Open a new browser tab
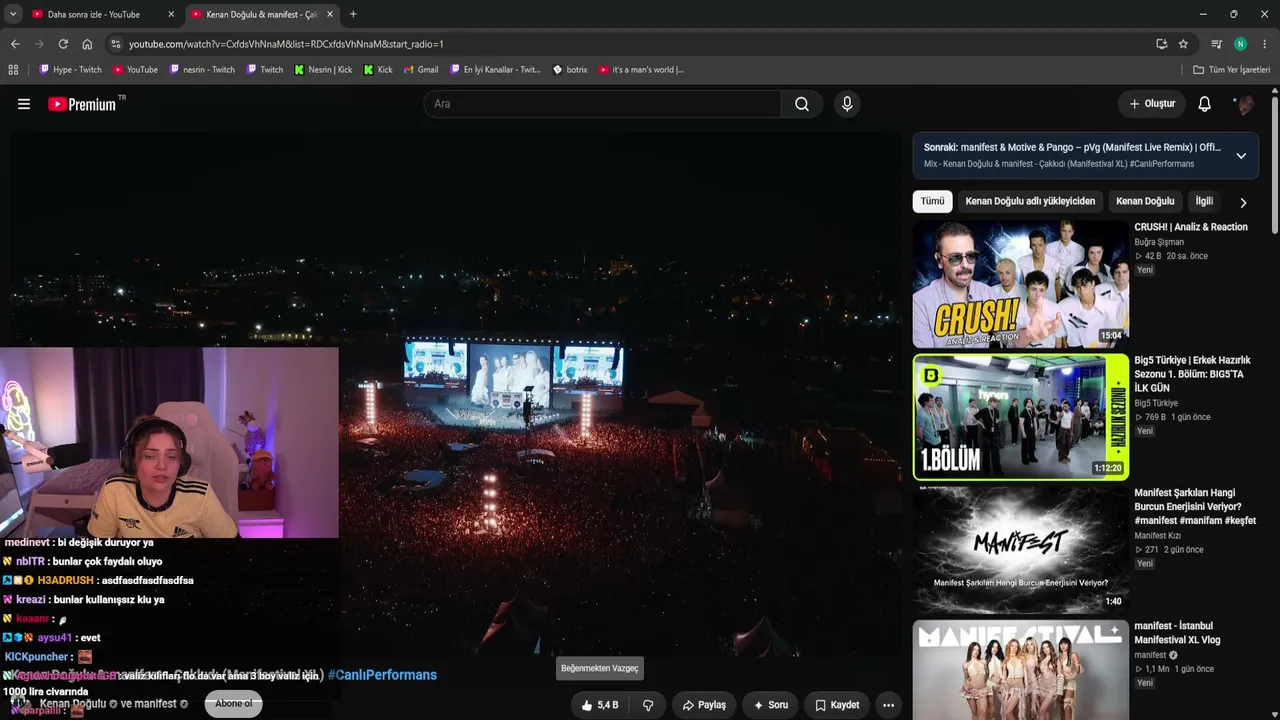 (353, 14)
